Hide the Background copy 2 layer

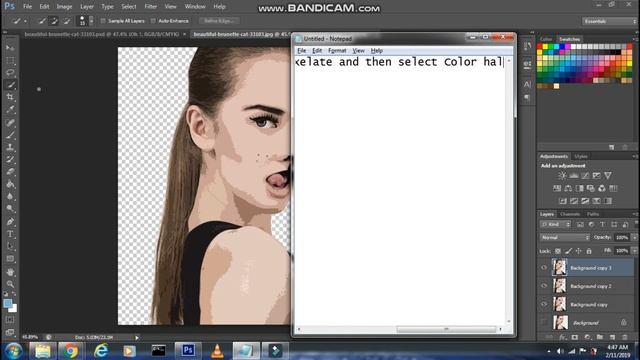(x=544, y=286)
